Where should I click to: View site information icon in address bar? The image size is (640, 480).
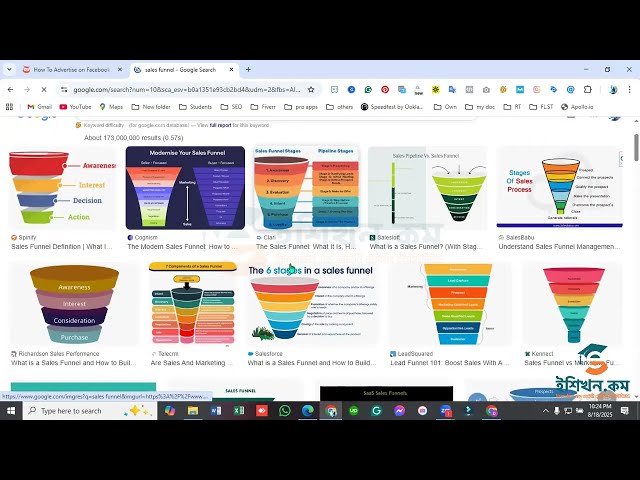click(64, 89)
